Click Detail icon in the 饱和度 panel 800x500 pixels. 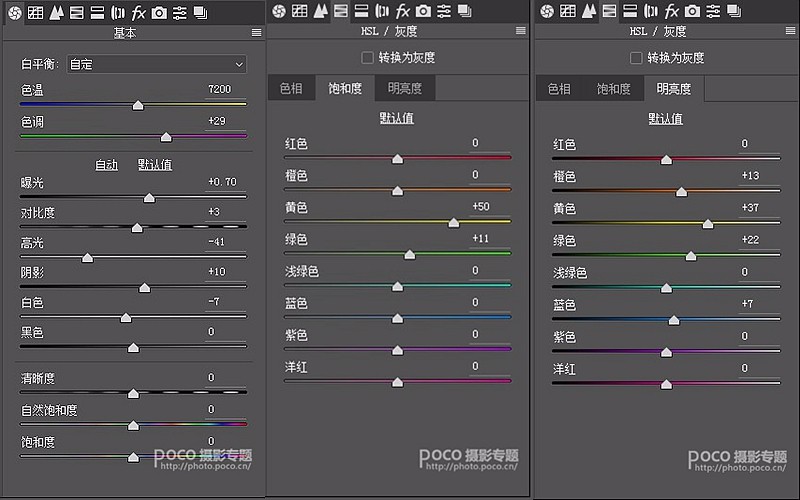pyautogui.click(x=320, y=11)
